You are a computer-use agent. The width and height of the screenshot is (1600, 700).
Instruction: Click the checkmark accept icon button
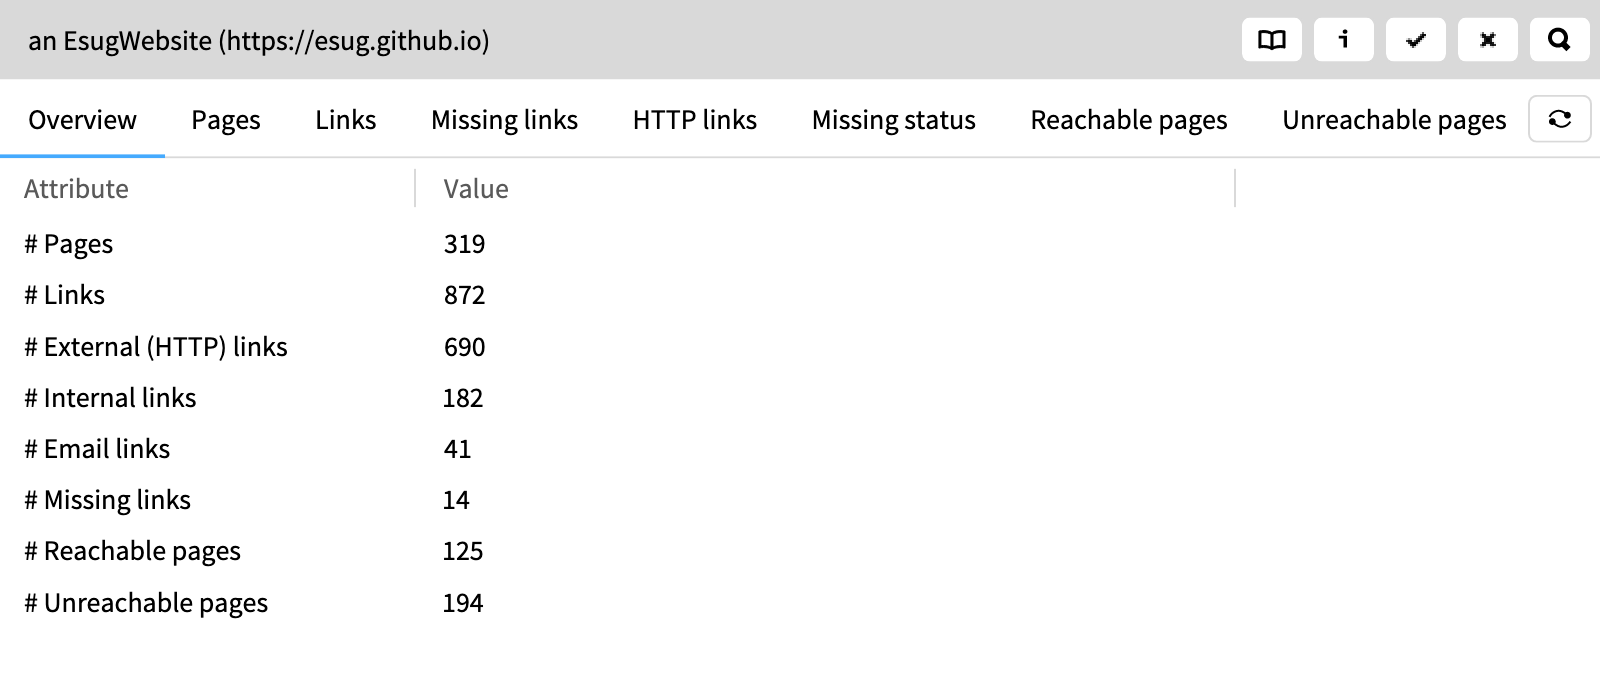(1415, 40)
